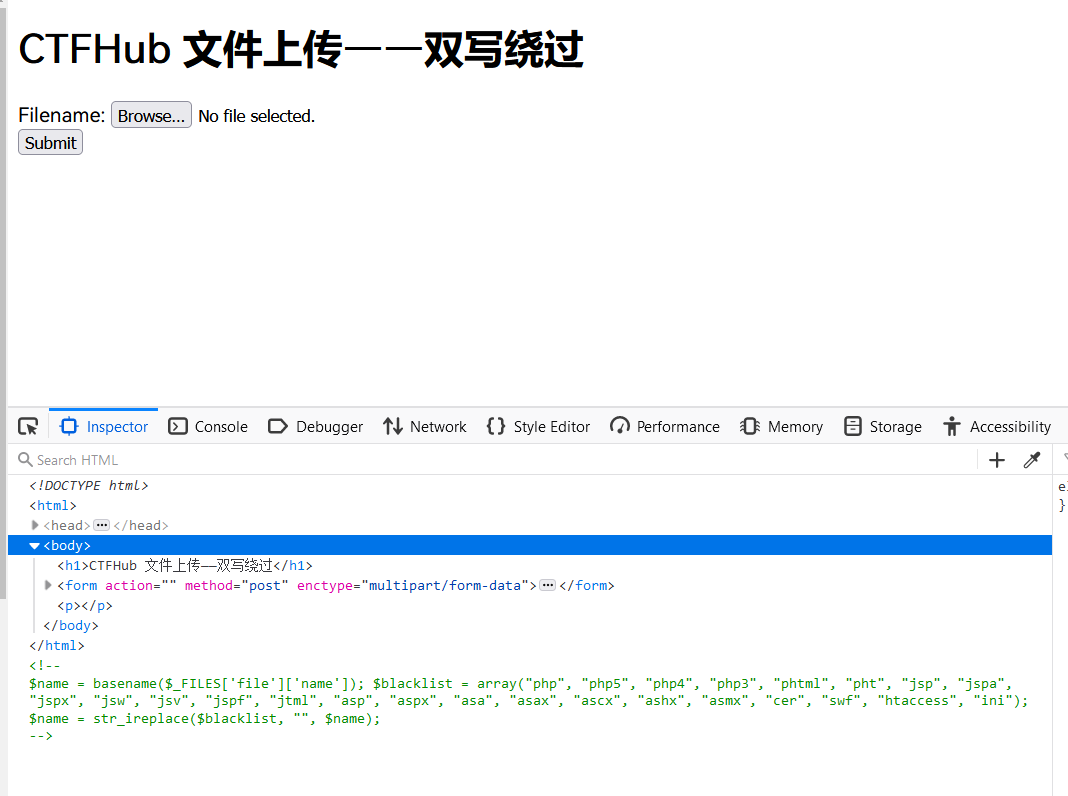Switch to the Debugger tab
The width and height of the screenshot is (1068, 796).
[315, 427]
